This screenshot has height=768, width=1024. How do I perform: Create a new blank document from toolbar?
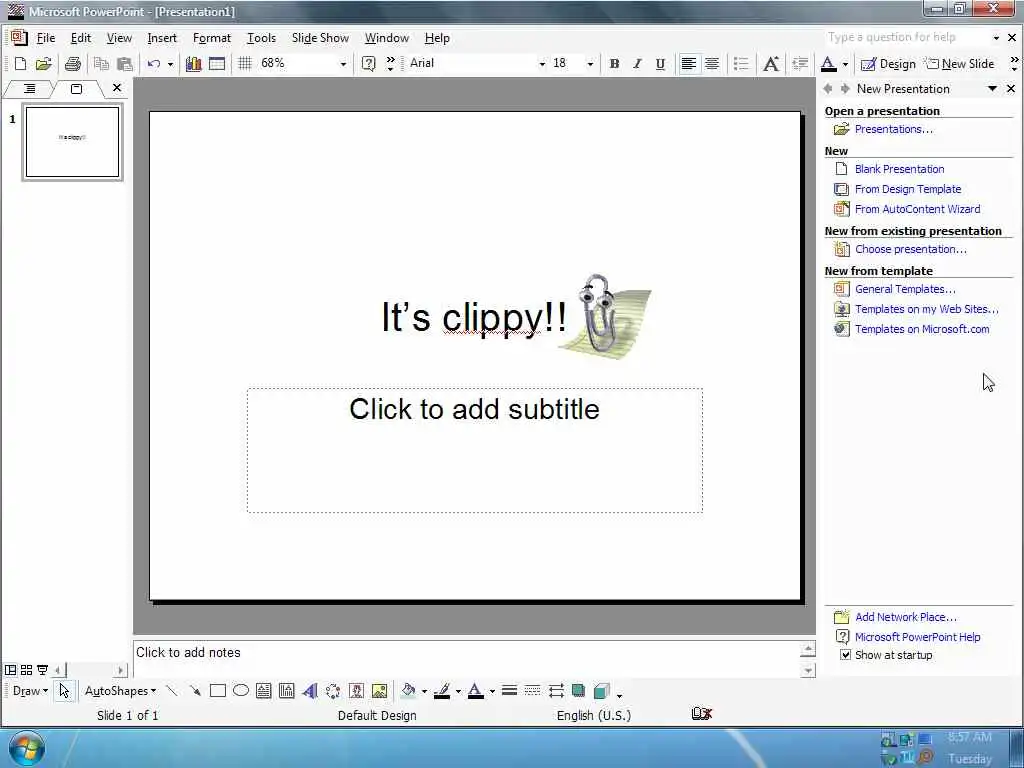pyautogui.click(x=20, y=63)
